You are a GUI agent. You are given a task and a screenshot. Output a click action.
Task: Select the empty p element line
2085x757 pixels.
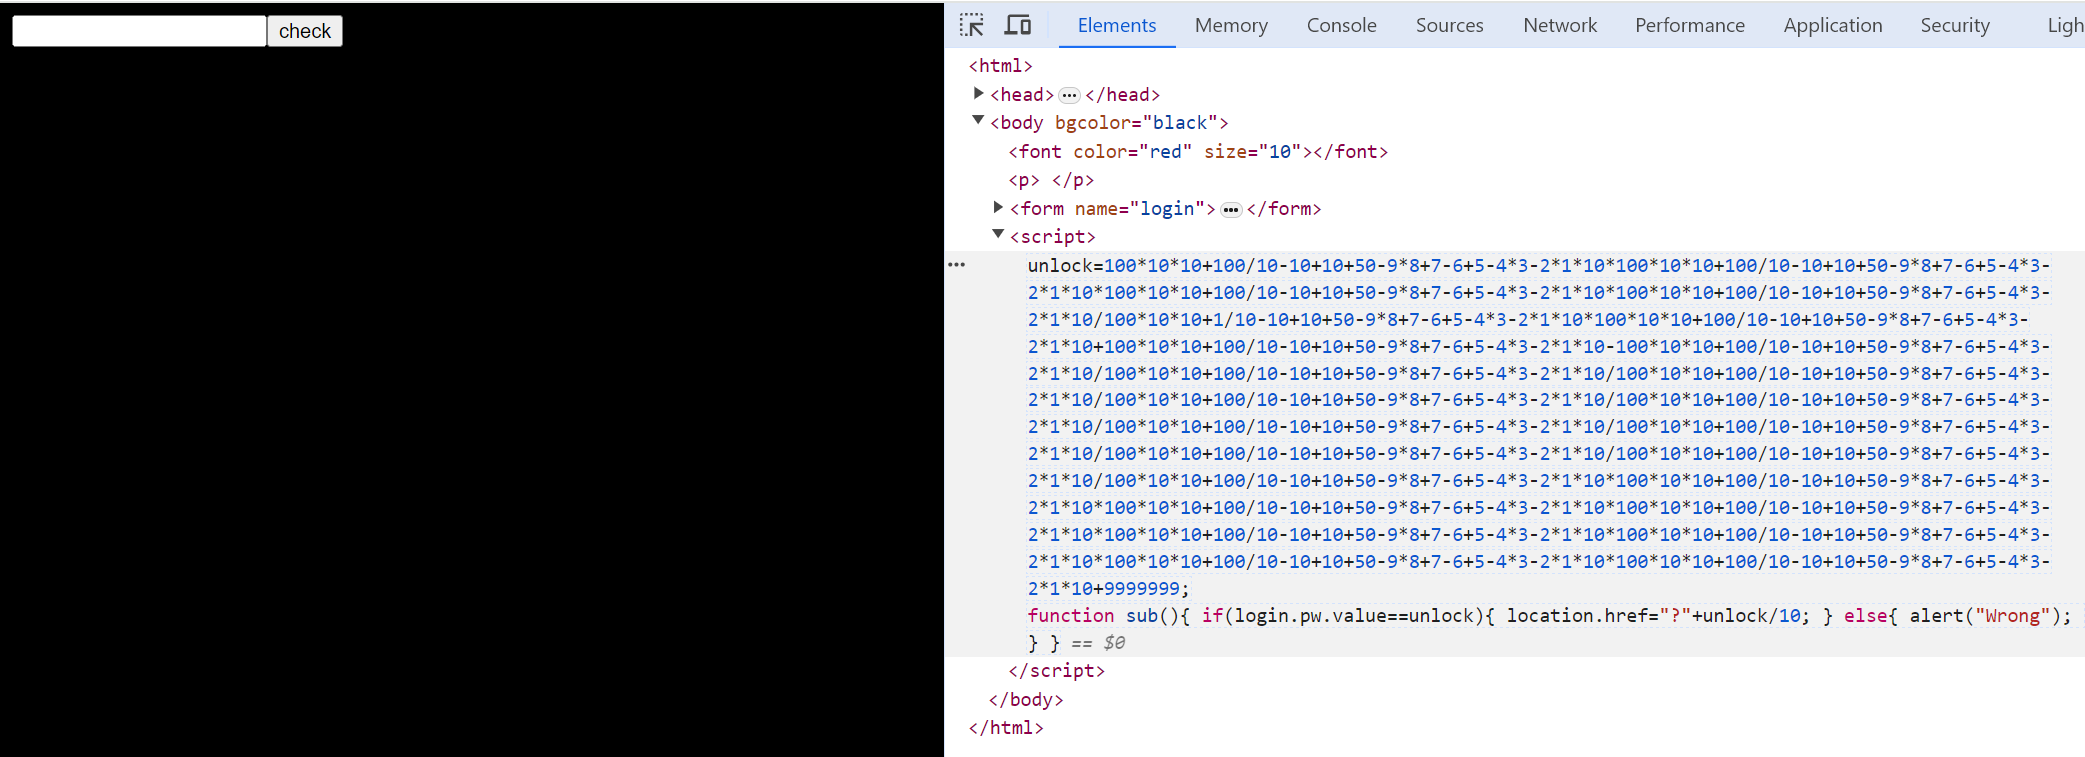[1051, 180]
